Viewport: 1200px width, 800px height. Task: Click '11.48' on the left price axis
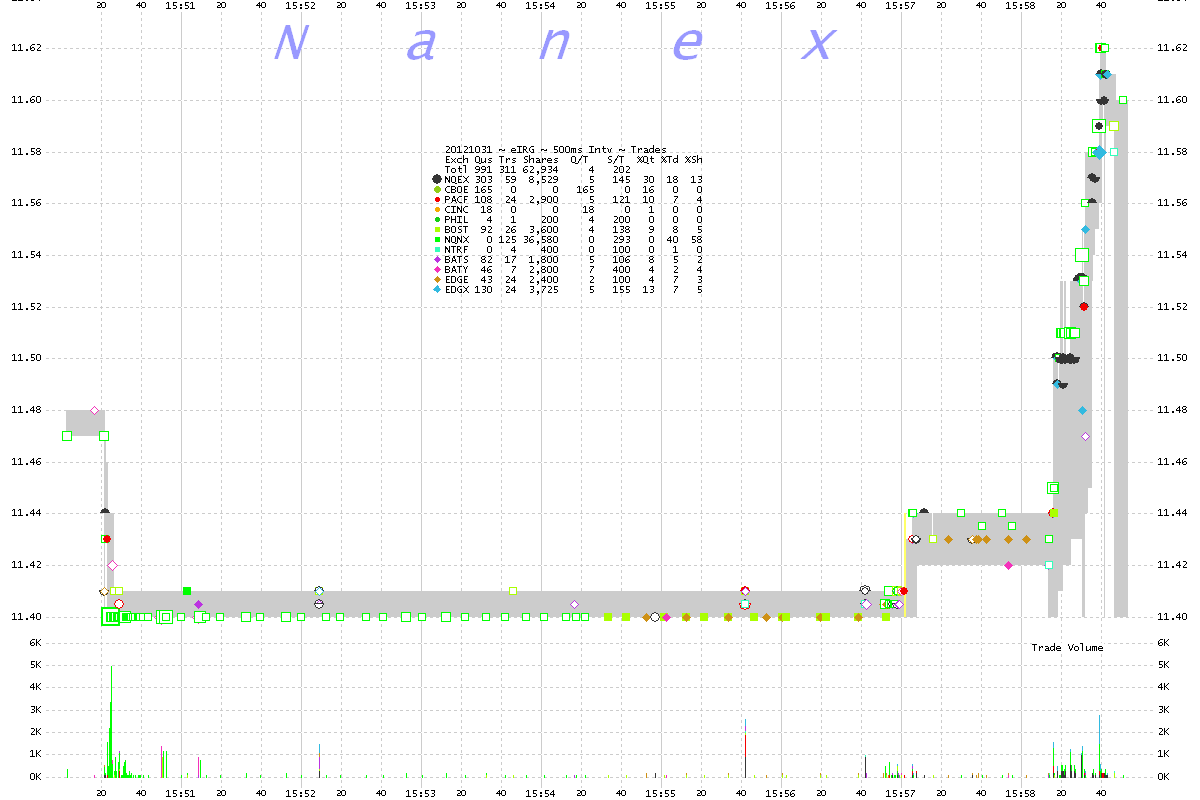tap(25, 410)
